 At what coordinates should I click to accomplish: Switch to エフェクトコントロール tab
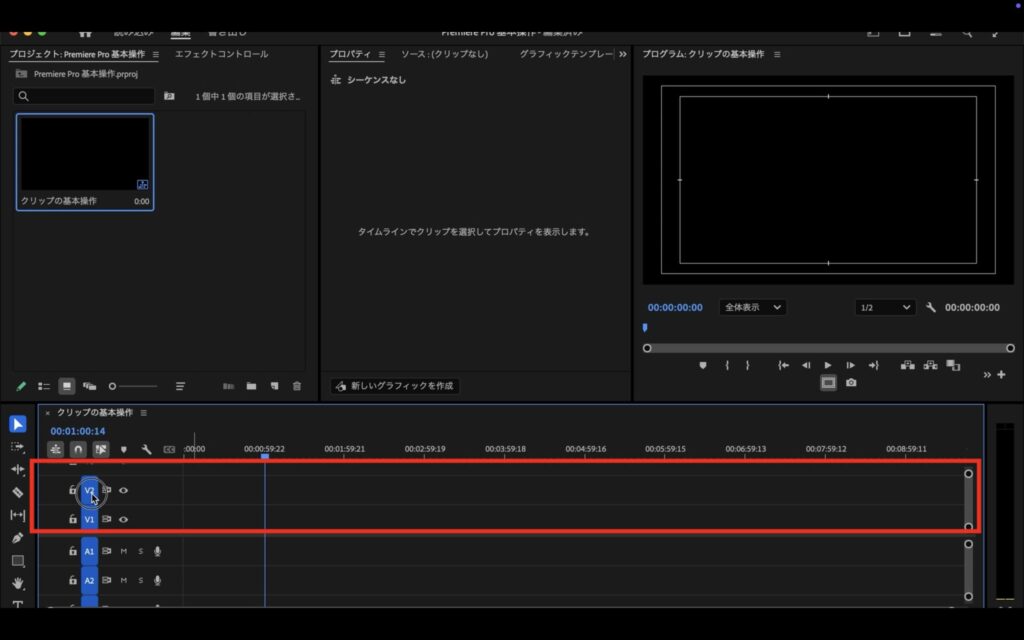click(x=221, y=54)
